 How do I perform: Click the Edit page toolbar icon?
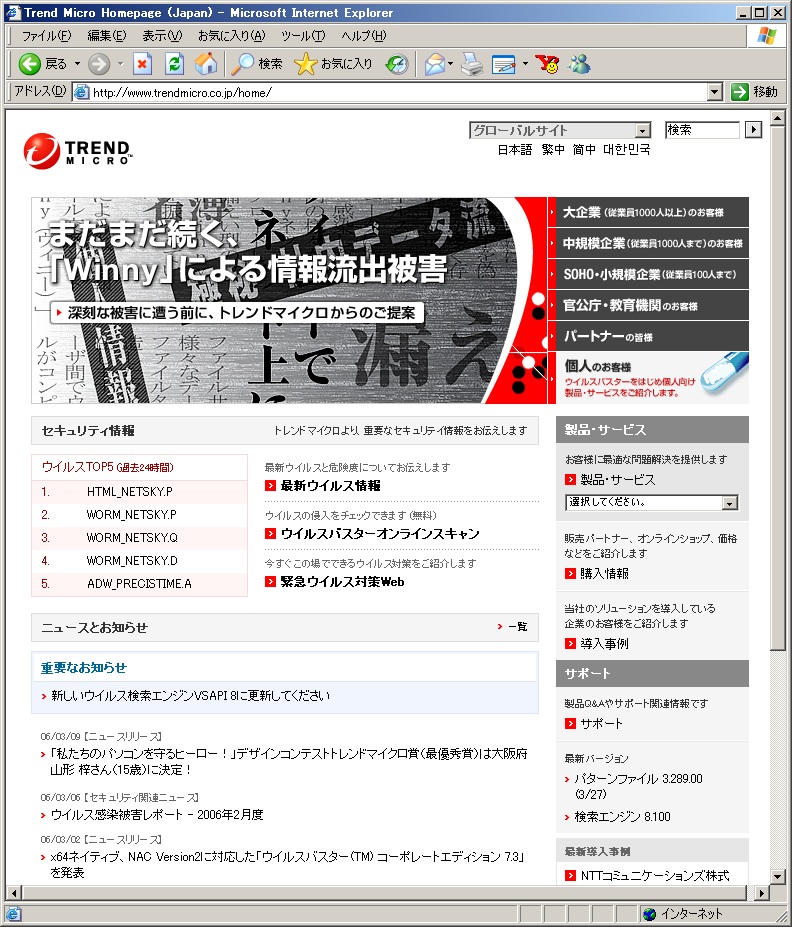click(504, 64)
